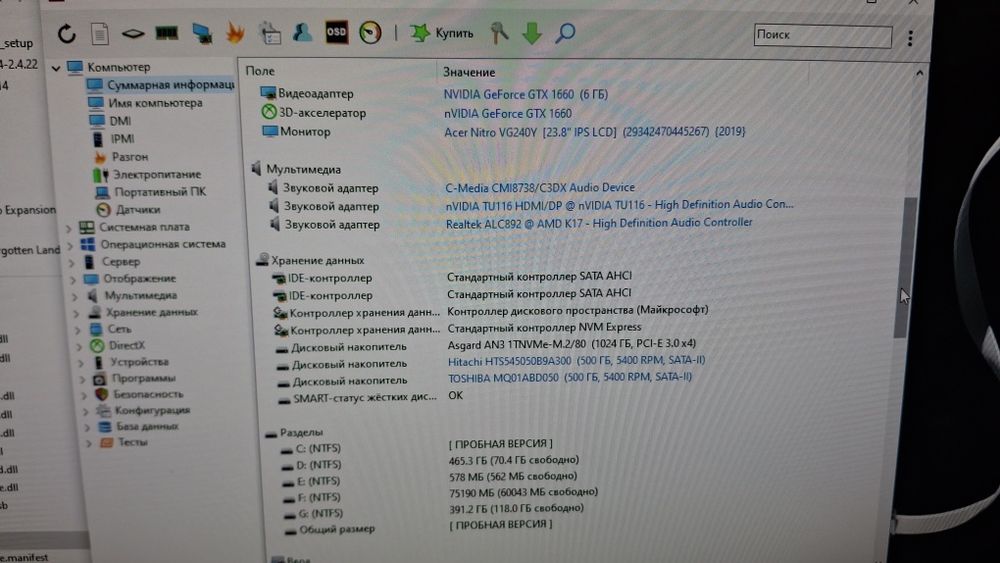Screen dimensions: 1000x563
Task: Click the Asgard AN3 1TNVMe-M.2/80 value
Action: (571, 344)
